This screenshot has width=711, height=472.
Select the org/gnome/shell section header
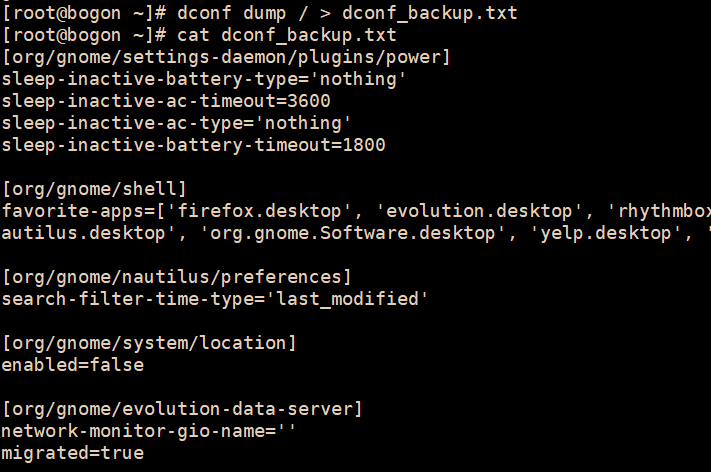tap(94, 189)
